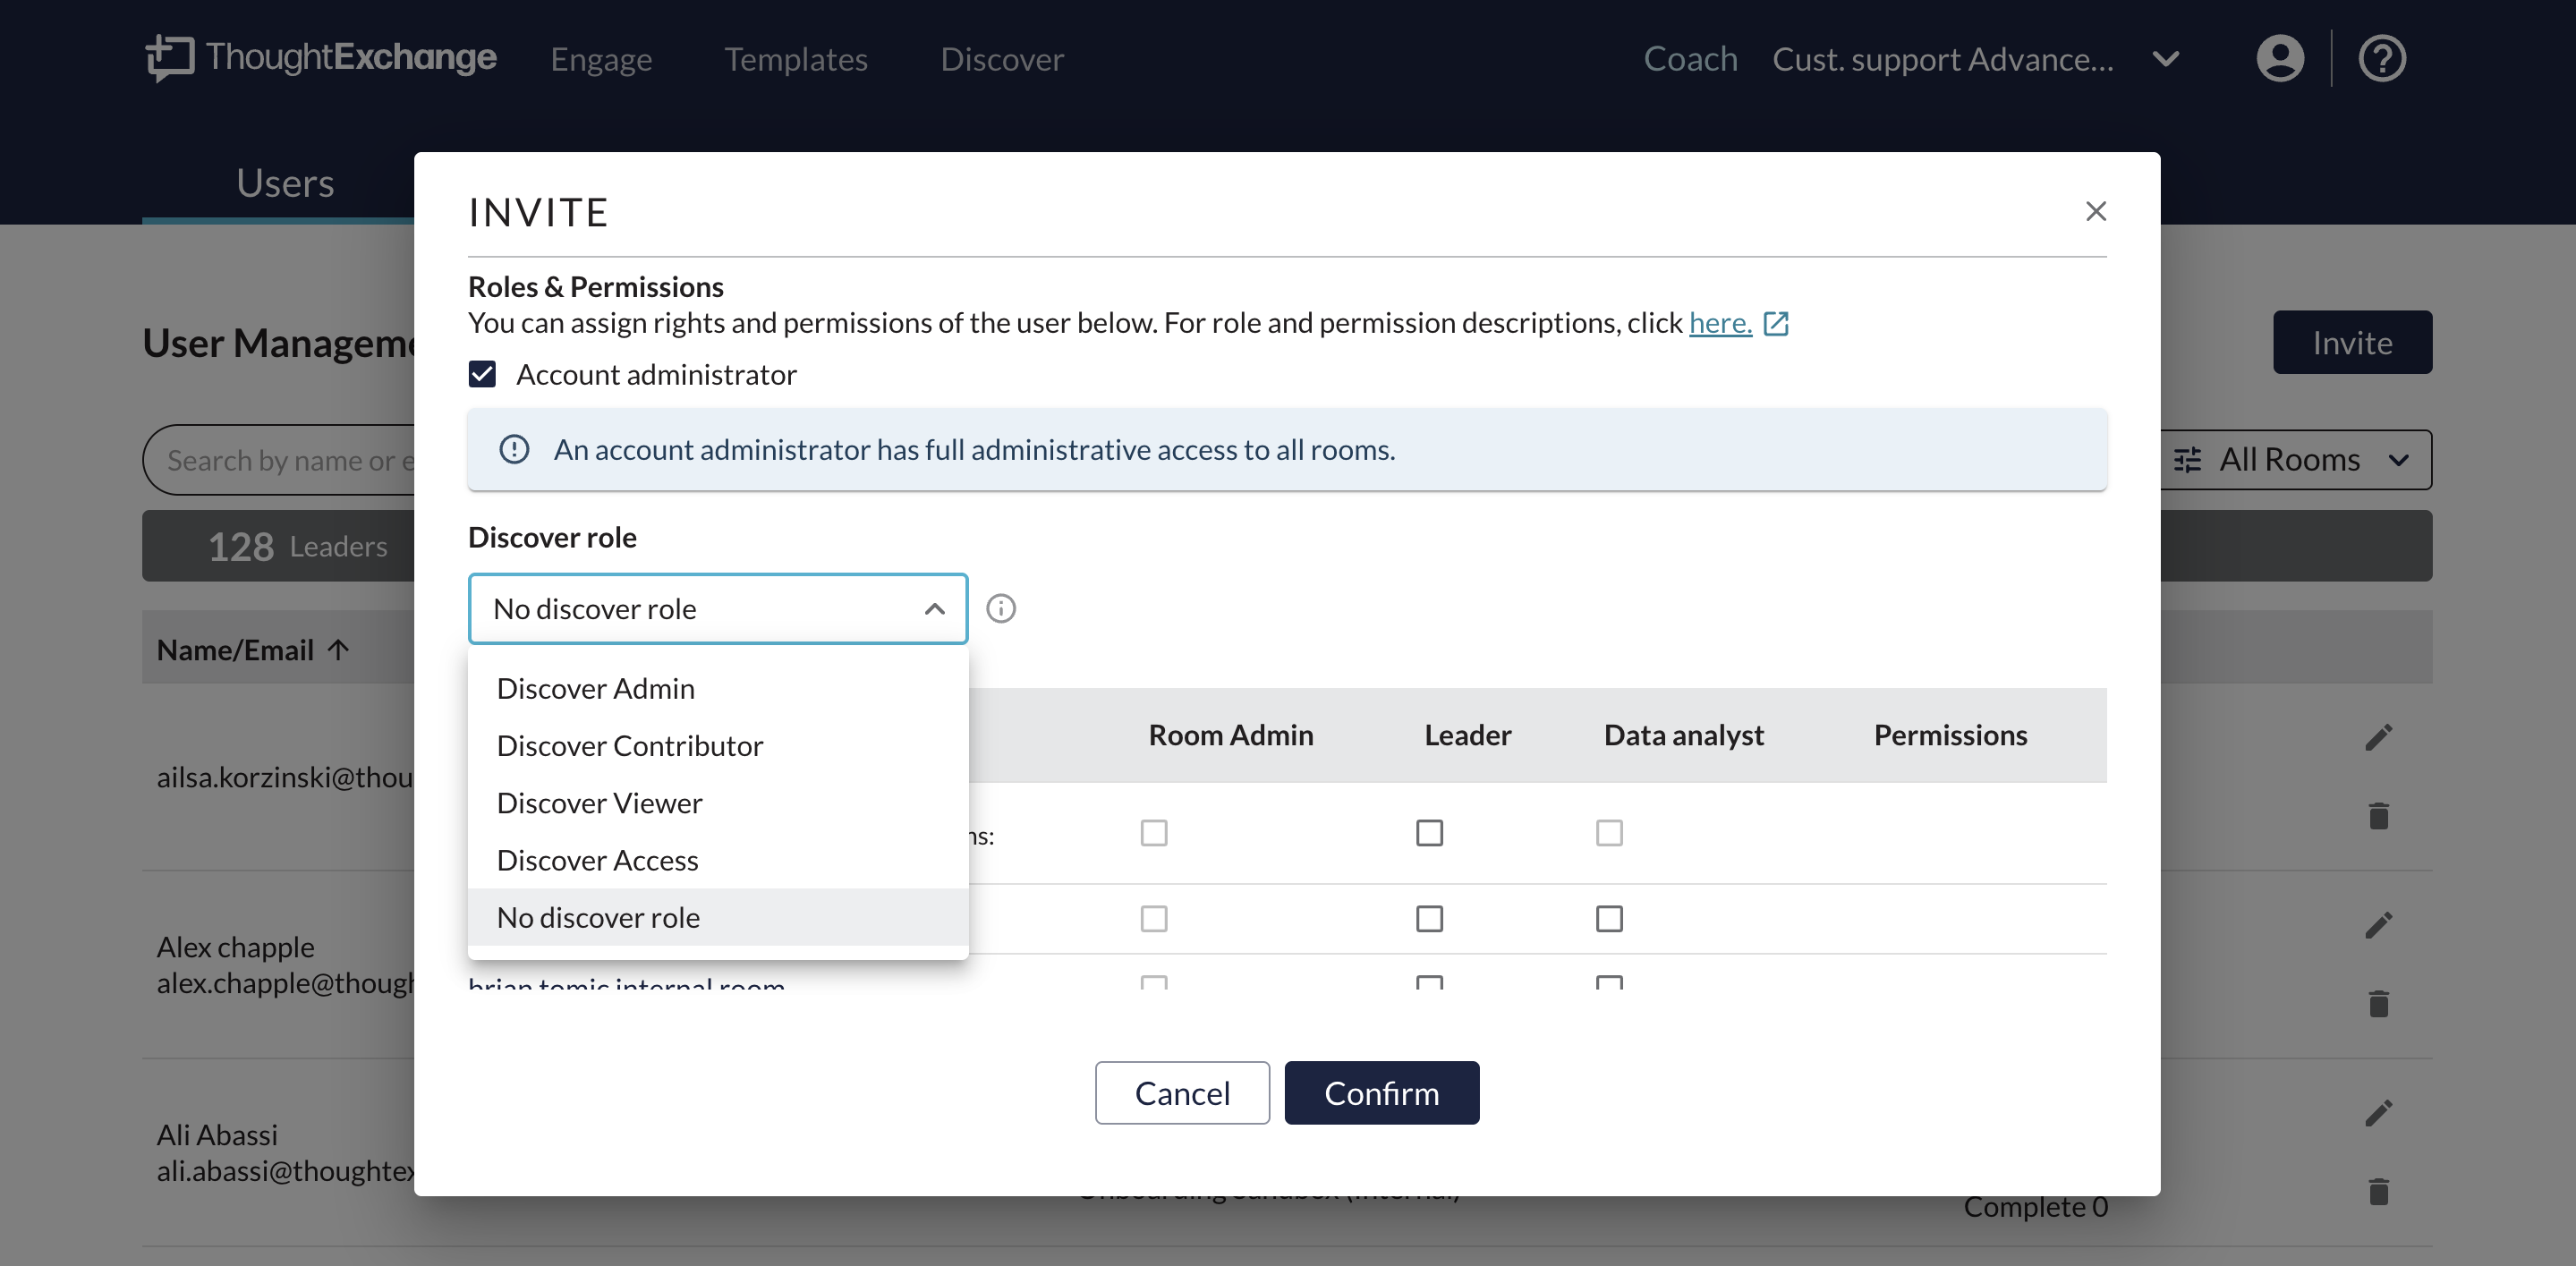
Task: Select No discover role option in list
Action: pos(718,917)
